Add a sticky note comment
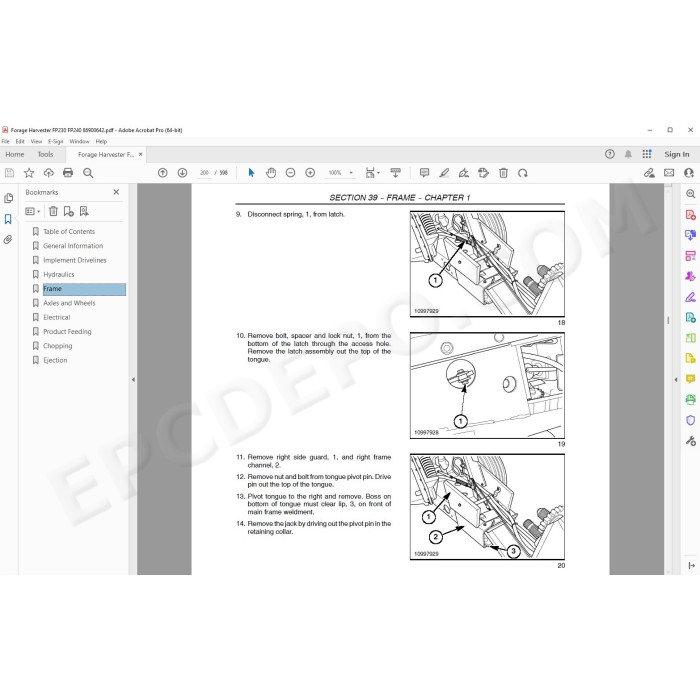The width and height of the screenshot is (700, 700). (425, 173)
